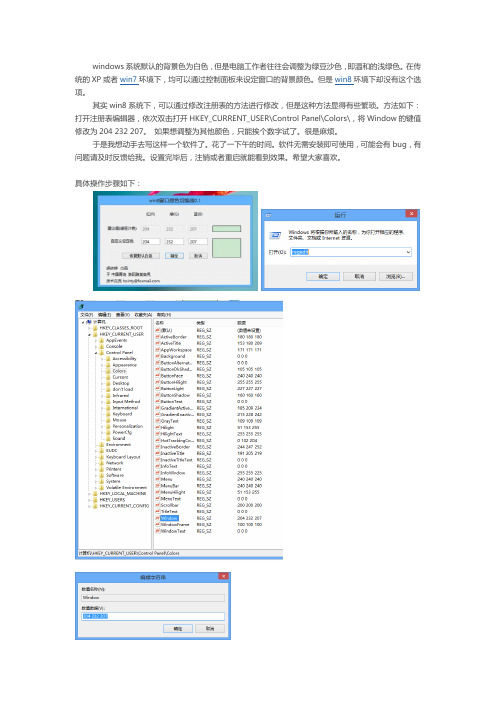Follow the win8 hyperlink in the paragraph
The height and width of the screenshot is (702, 496).
[x=343, y=80]
